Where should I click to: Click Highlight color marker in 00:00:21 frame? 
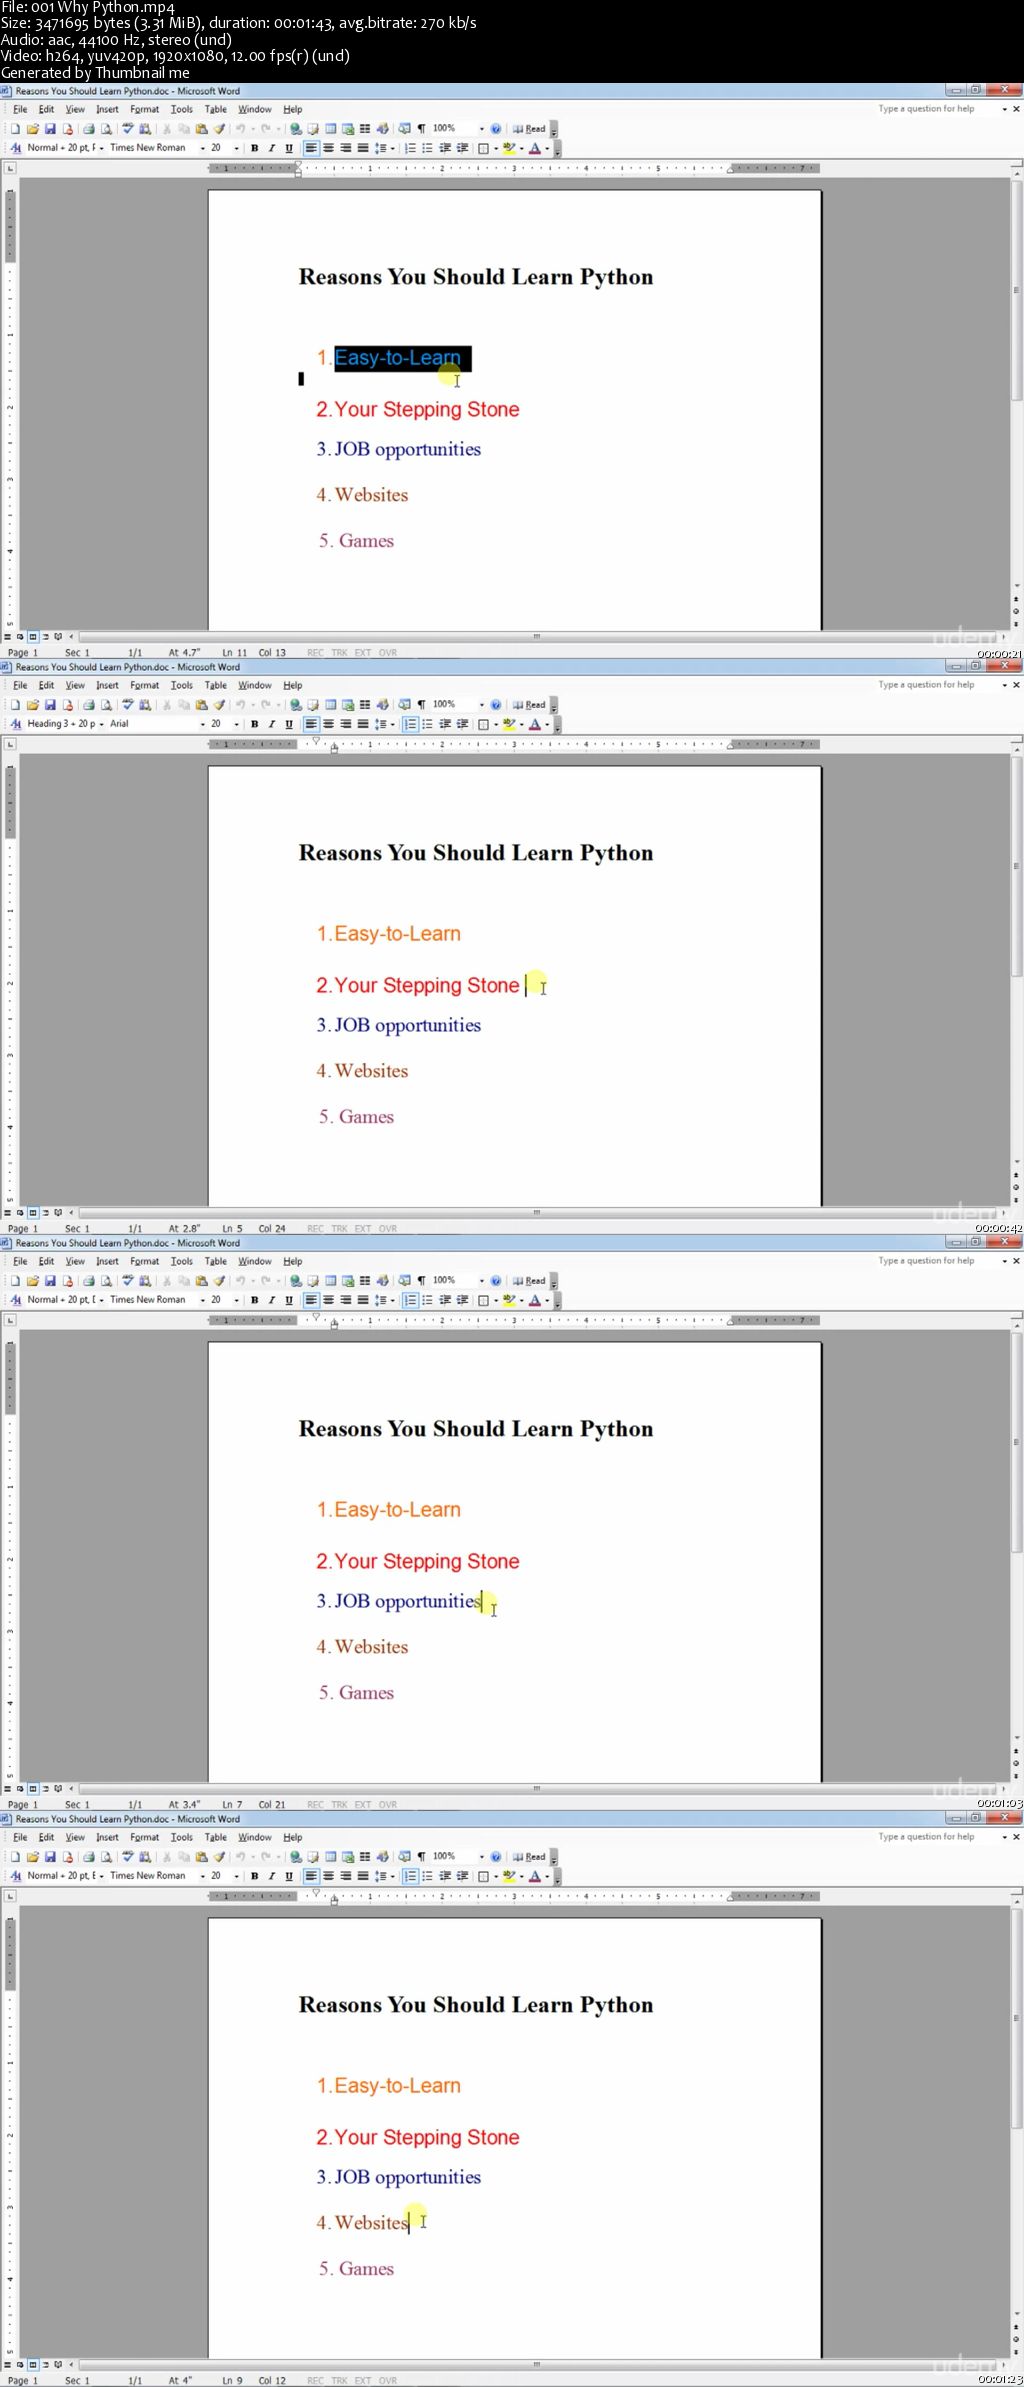509,148
